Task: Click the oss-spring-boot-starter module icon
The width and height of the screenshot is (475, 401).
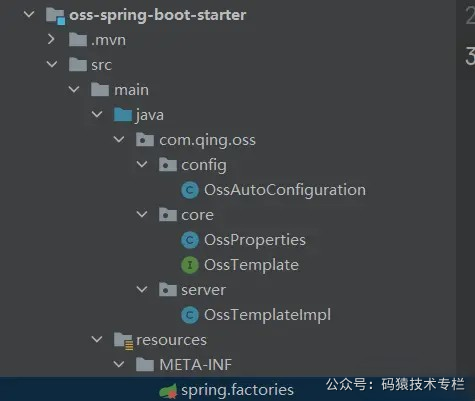Action: point(55,16)
